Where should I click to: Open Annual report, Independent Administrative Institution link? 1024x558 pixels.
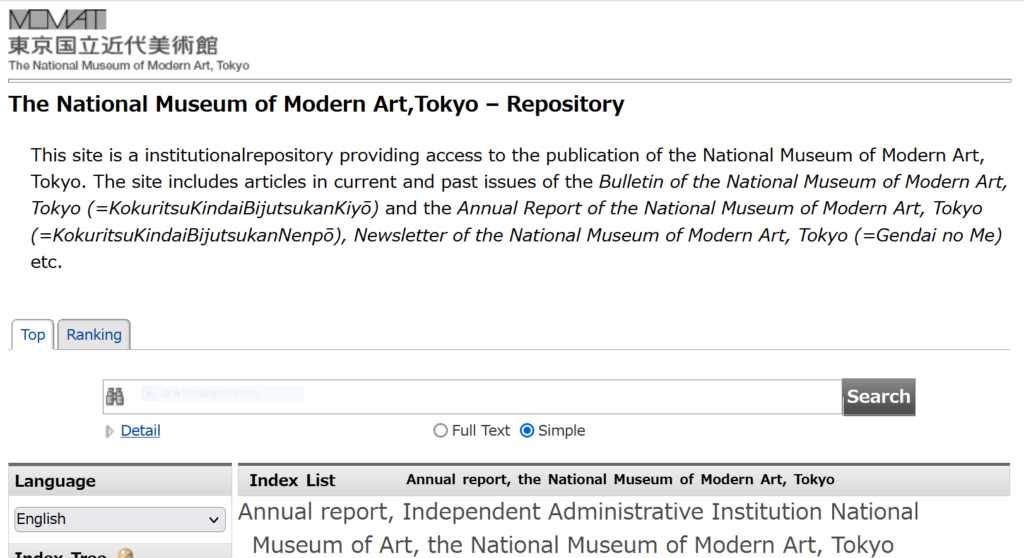tap(579, 528)
